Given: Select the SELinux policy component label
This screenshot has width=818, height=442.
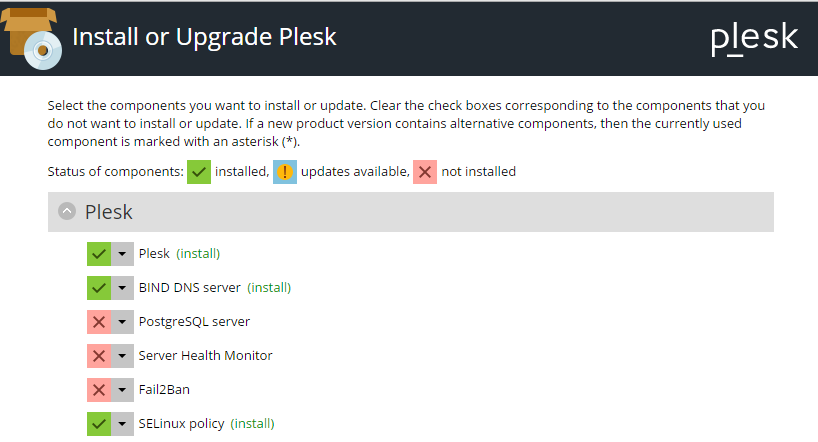Looking at the screenshot, I should coord(181,424).
